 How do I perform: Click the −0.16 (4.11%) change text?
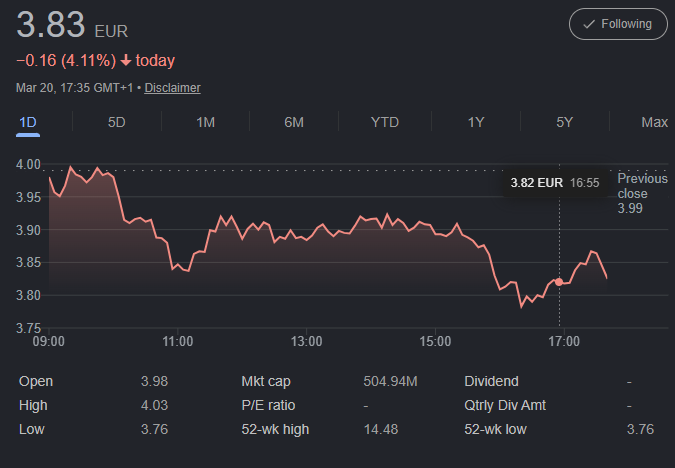(x=66, y=61)
